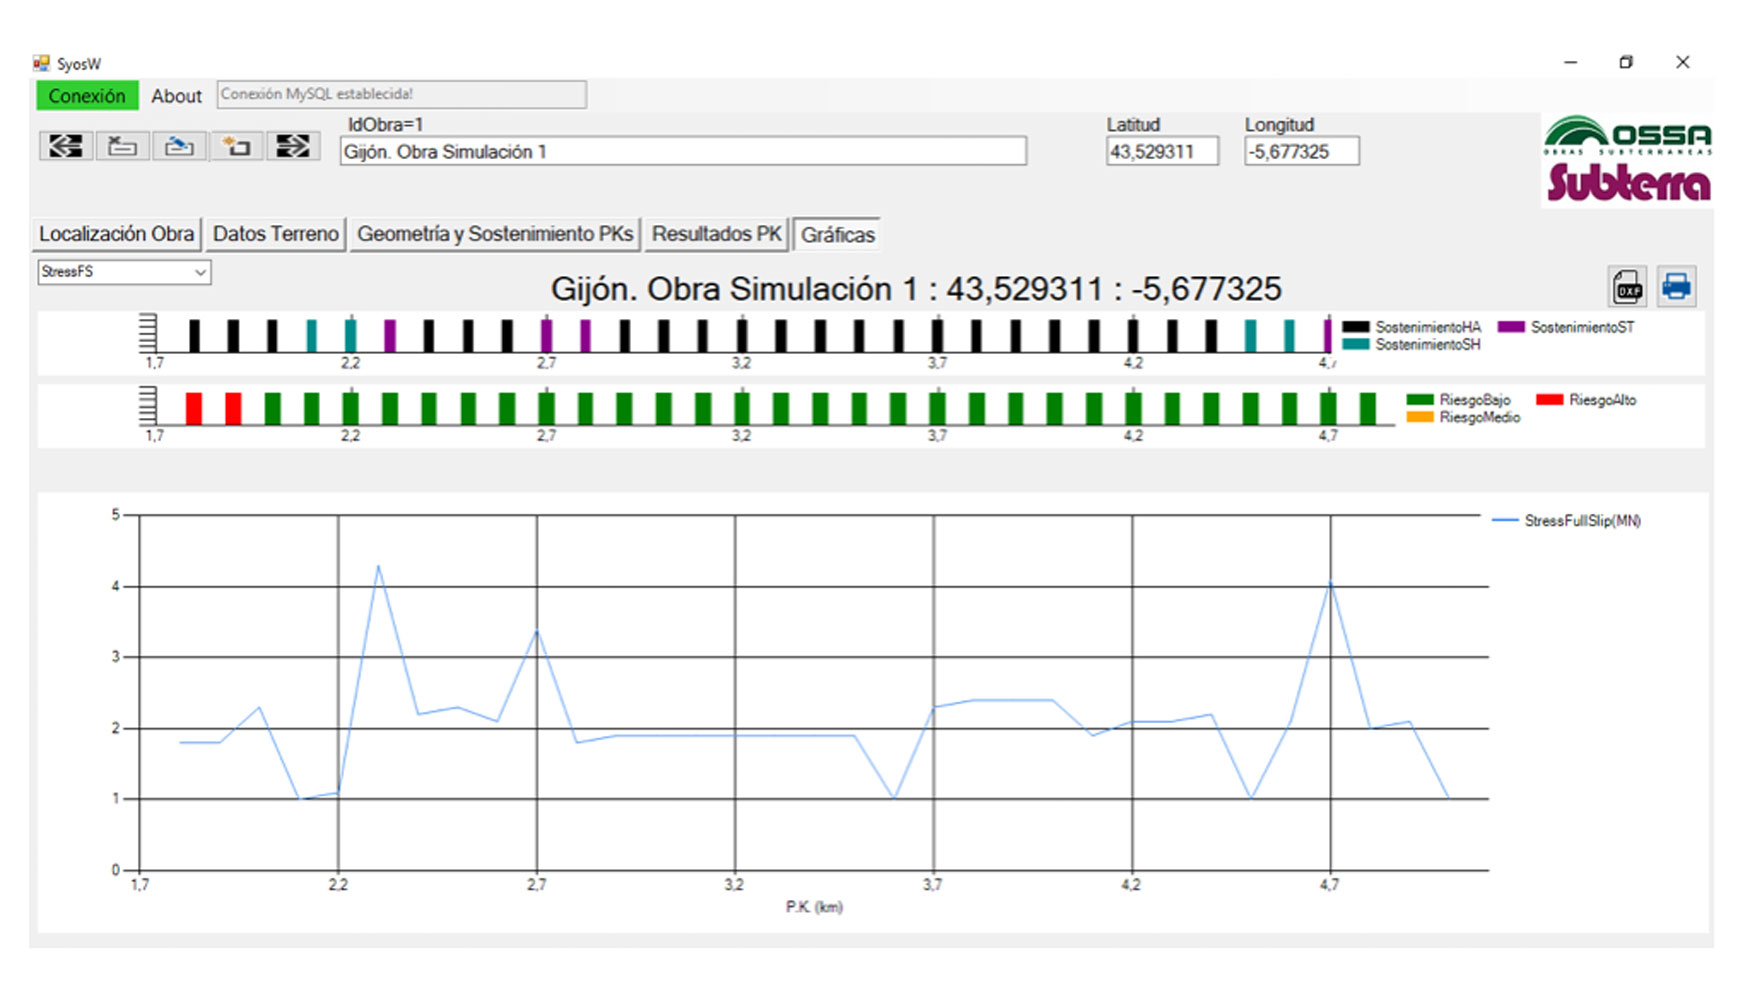Viewport: 1750px width, 1000px height.
Task: Click the edit record pencil icon
Action: [179, 146]
